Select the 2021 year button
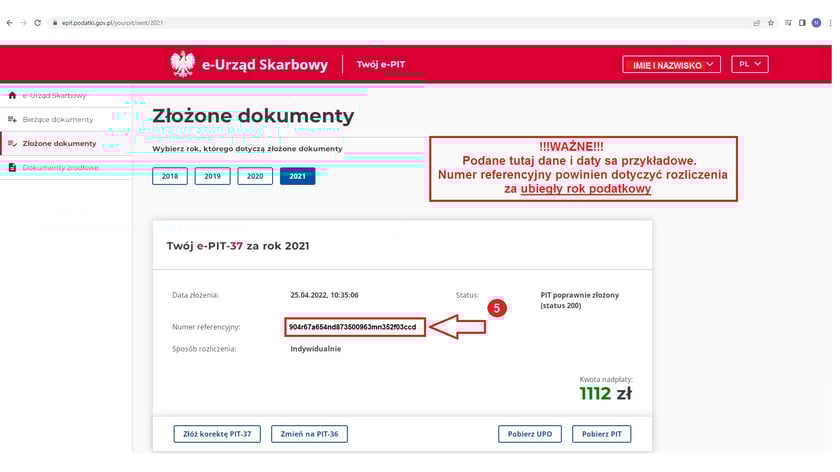This screenshot has height=472, width=840. pyautogui.click(x=297, y=176)
